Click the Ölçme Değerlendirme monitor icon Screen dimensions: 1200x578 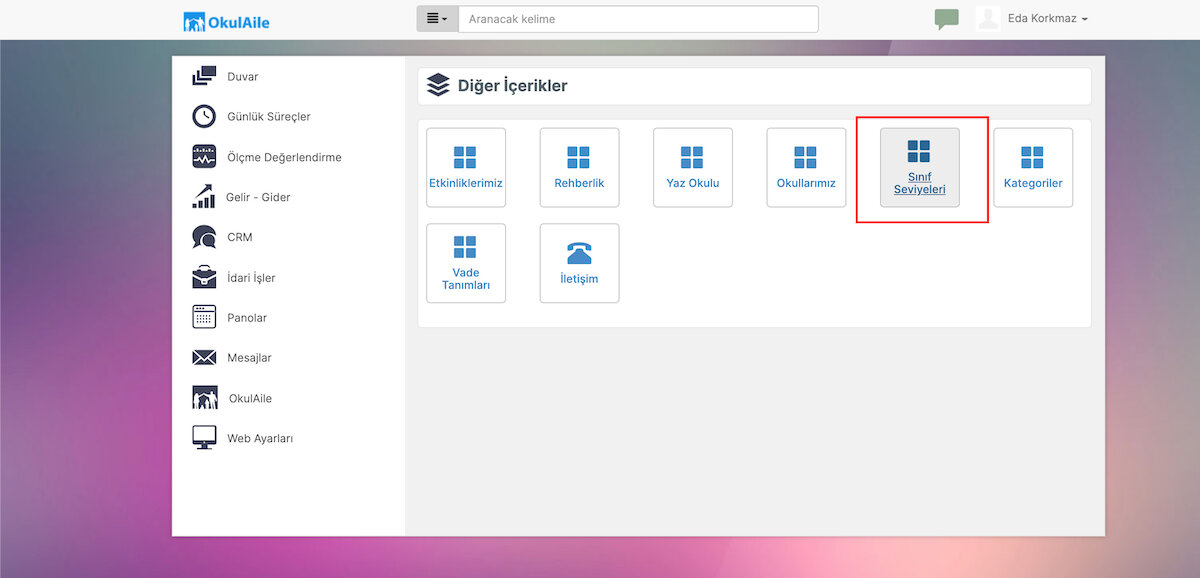pyautogui.click(x=204, y=157)
